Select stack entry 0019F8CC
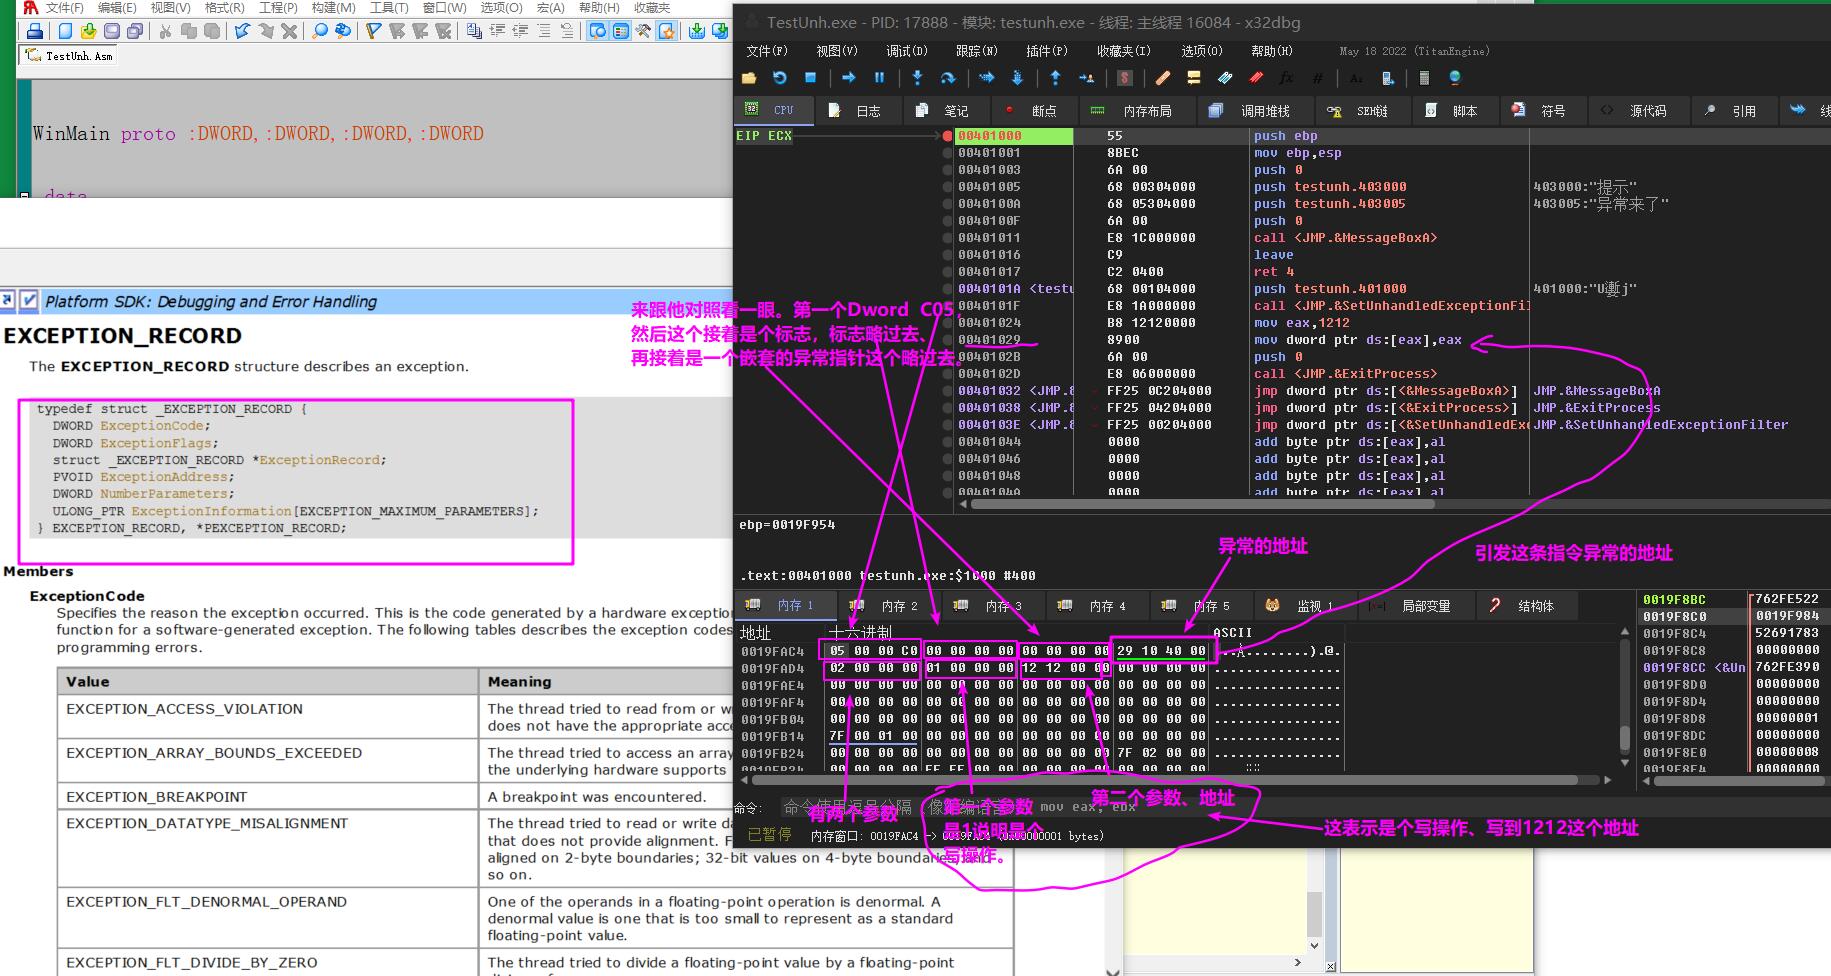This screenshot has width=1831, height=976. tap(1732, 667)
